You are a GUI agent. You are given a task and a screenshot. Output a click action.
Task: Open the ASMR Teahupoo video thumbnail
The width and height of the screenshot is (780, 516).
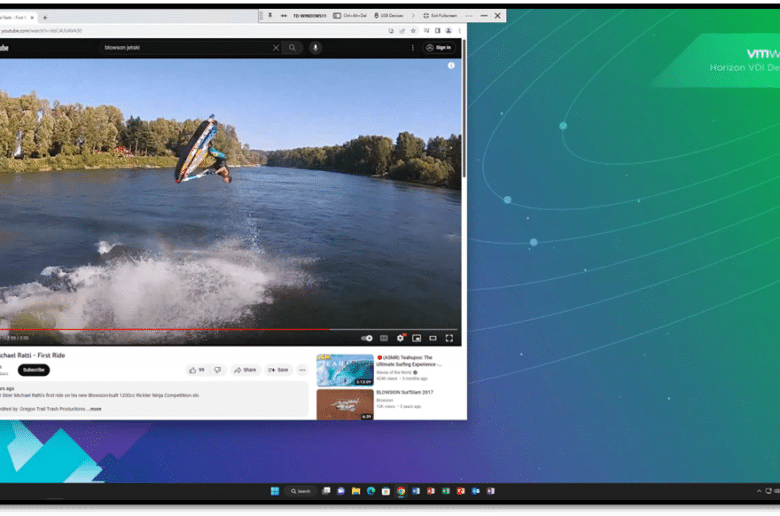[x=345, y=370]
